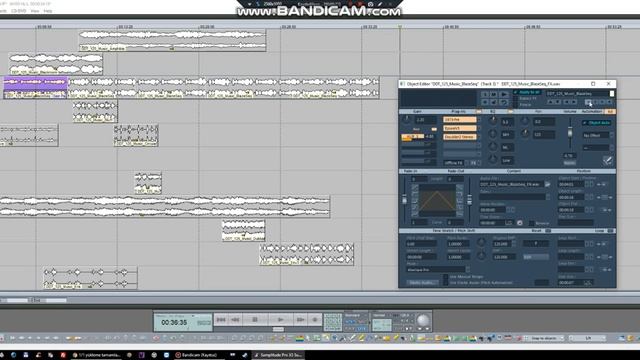Enable Use Musical Tempo checkbox
640x360 pixels.
tap(446, 276)
